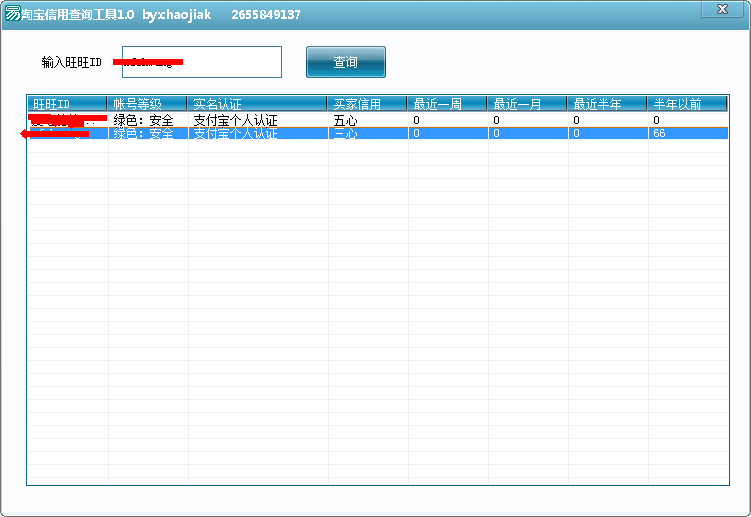The height and width of the screenshot is (517, 751).
Task: Sort by 旺旺ID column header
Action: 67,103
